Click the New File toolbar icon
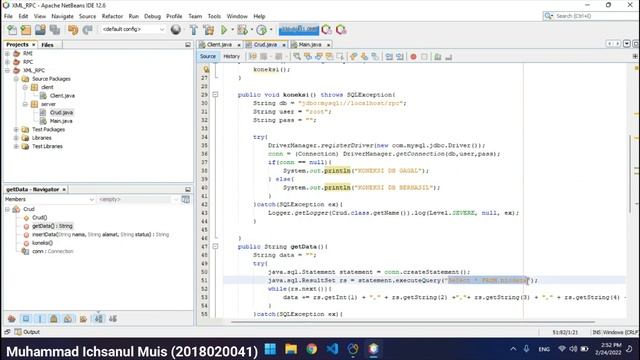Image resolution: width=640 pixels, height=360 pixels. tap(12, 30)
